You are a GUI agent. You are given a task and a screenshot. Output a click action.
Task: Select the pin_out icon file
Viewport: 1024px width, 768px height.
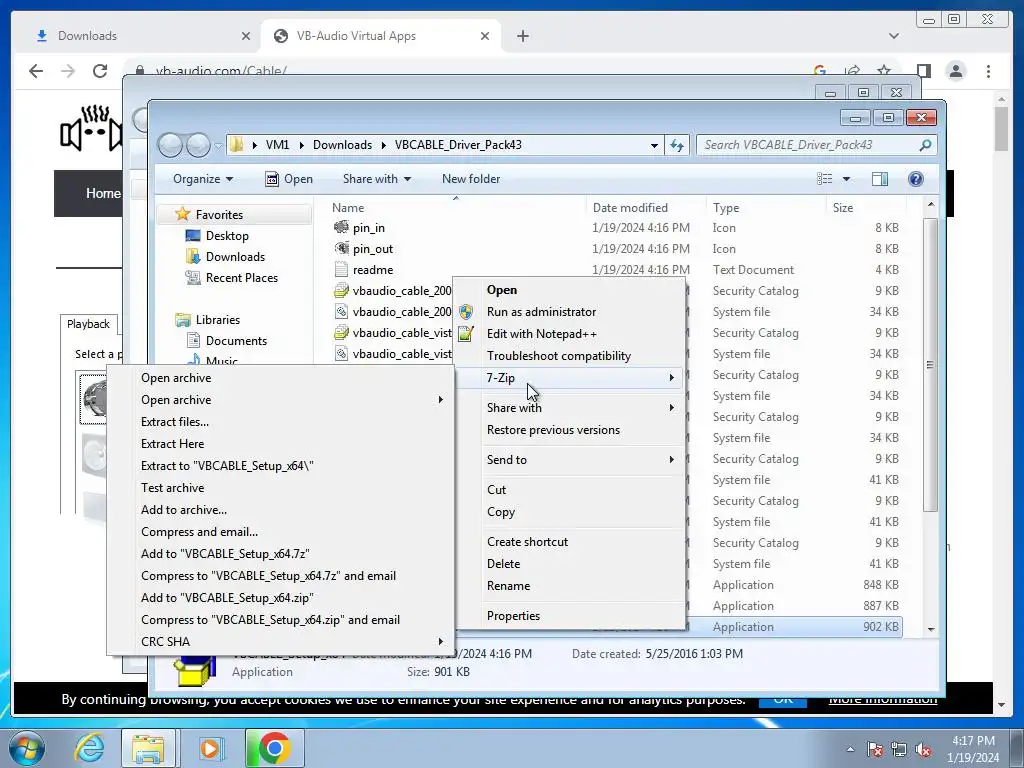(341, 248)
